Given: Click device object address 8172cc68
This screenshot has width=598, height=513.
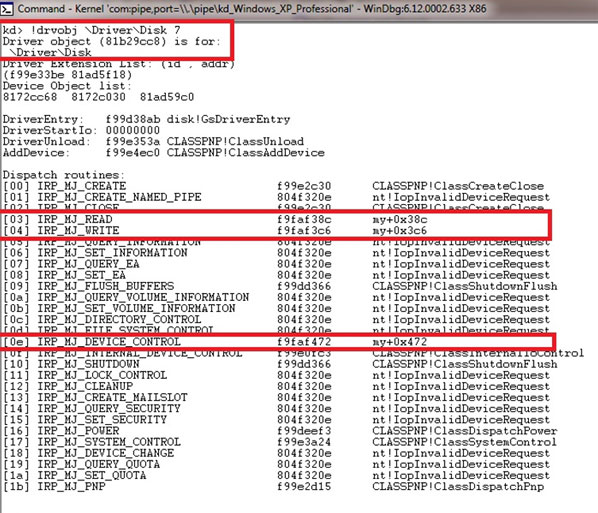Looking at the screenshot, I should [30, 97].
